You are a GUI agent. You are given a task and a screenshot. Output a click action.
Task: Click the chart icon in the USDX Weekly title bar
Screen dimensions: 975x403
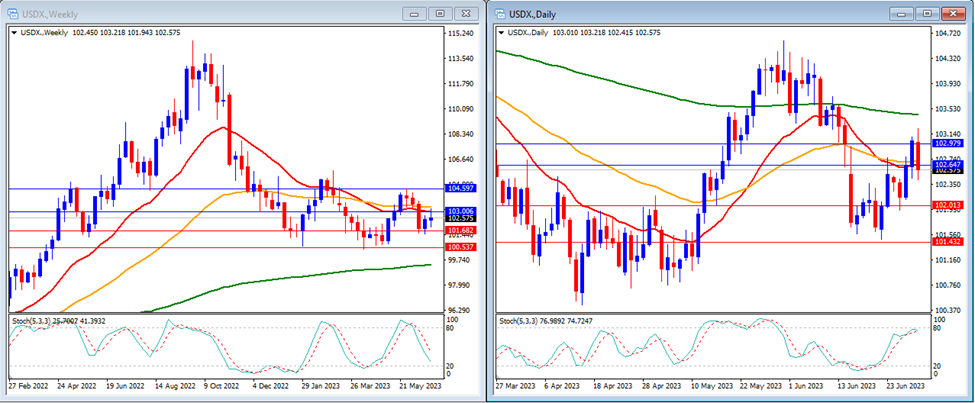13,13
